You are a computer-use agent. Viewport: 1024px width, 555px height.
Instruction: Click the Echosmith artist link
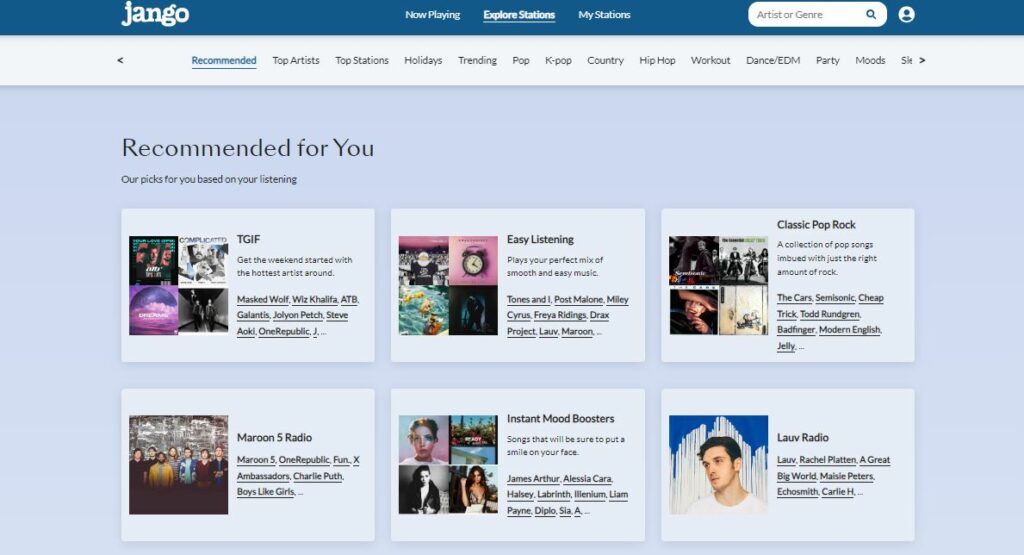pos(797,492)
